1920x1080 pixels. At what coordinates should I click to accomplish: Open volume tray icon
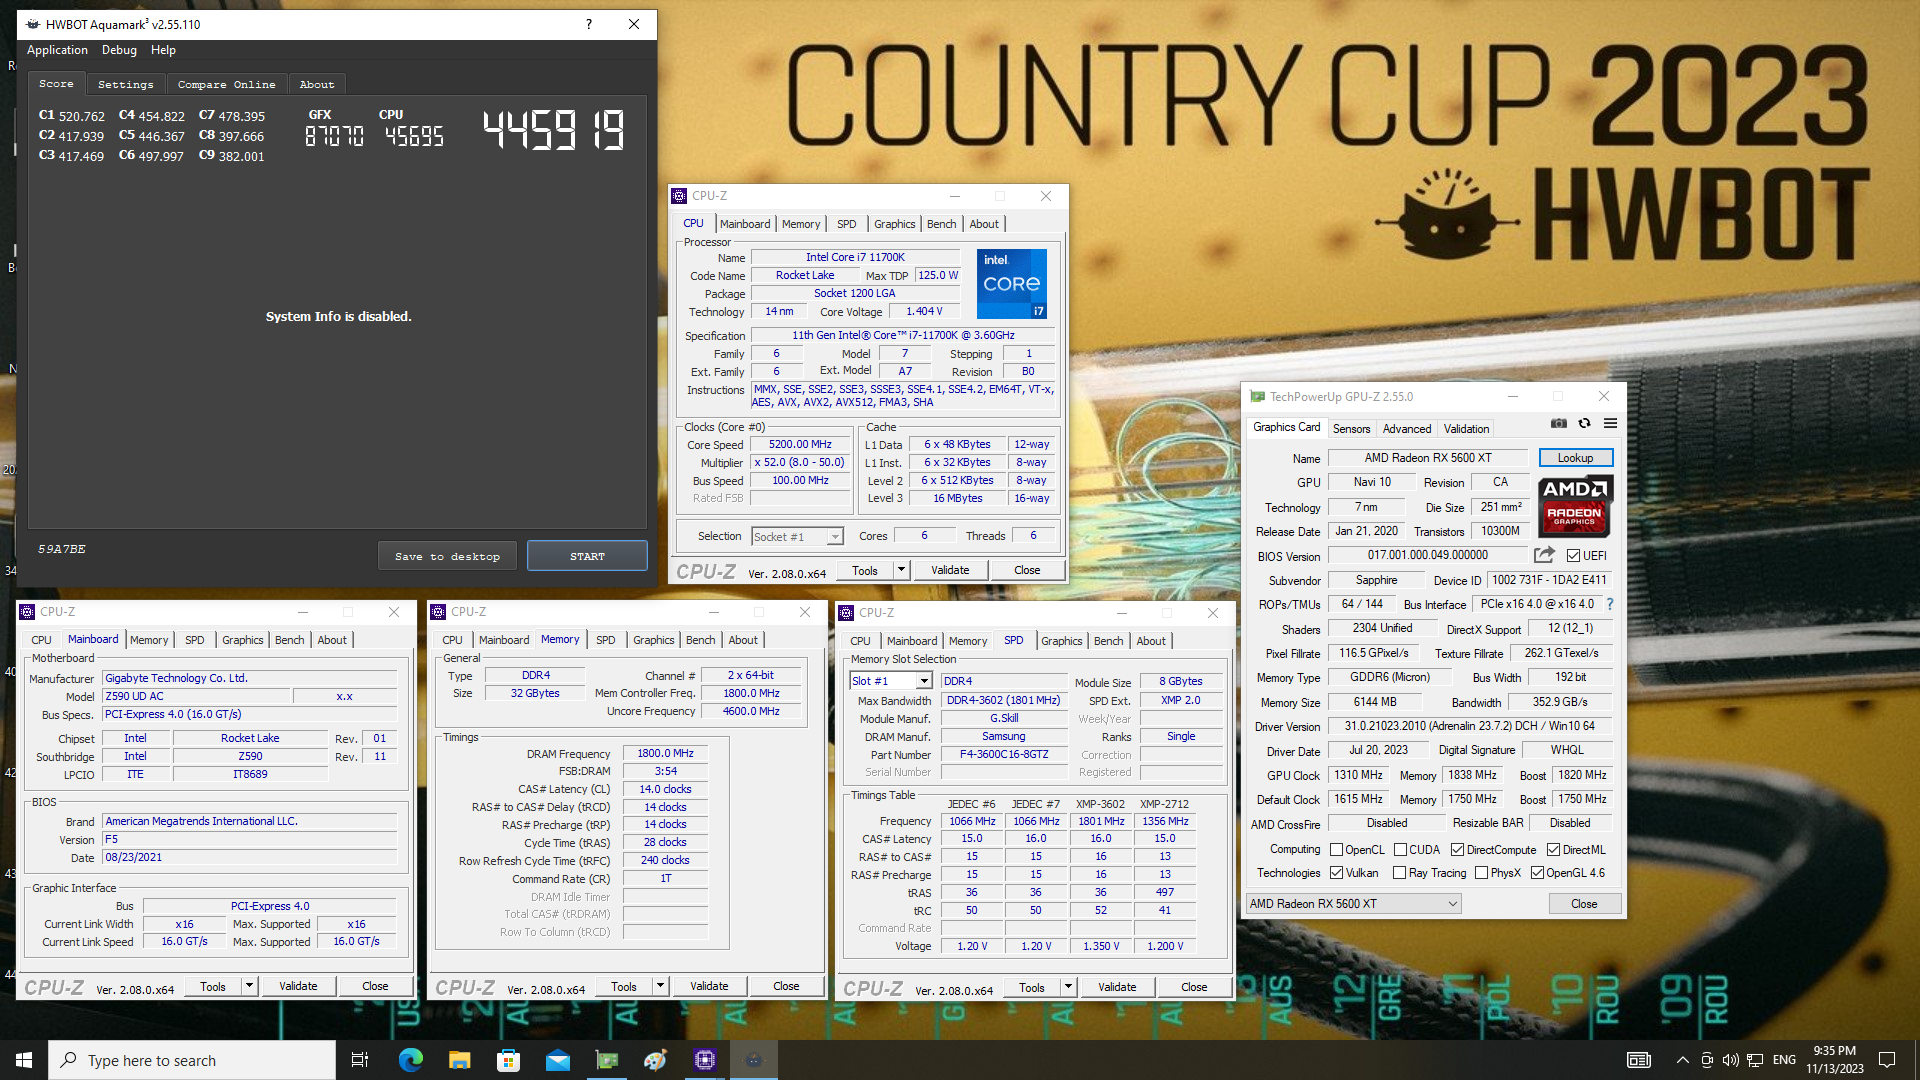tap(1730, 1060)
